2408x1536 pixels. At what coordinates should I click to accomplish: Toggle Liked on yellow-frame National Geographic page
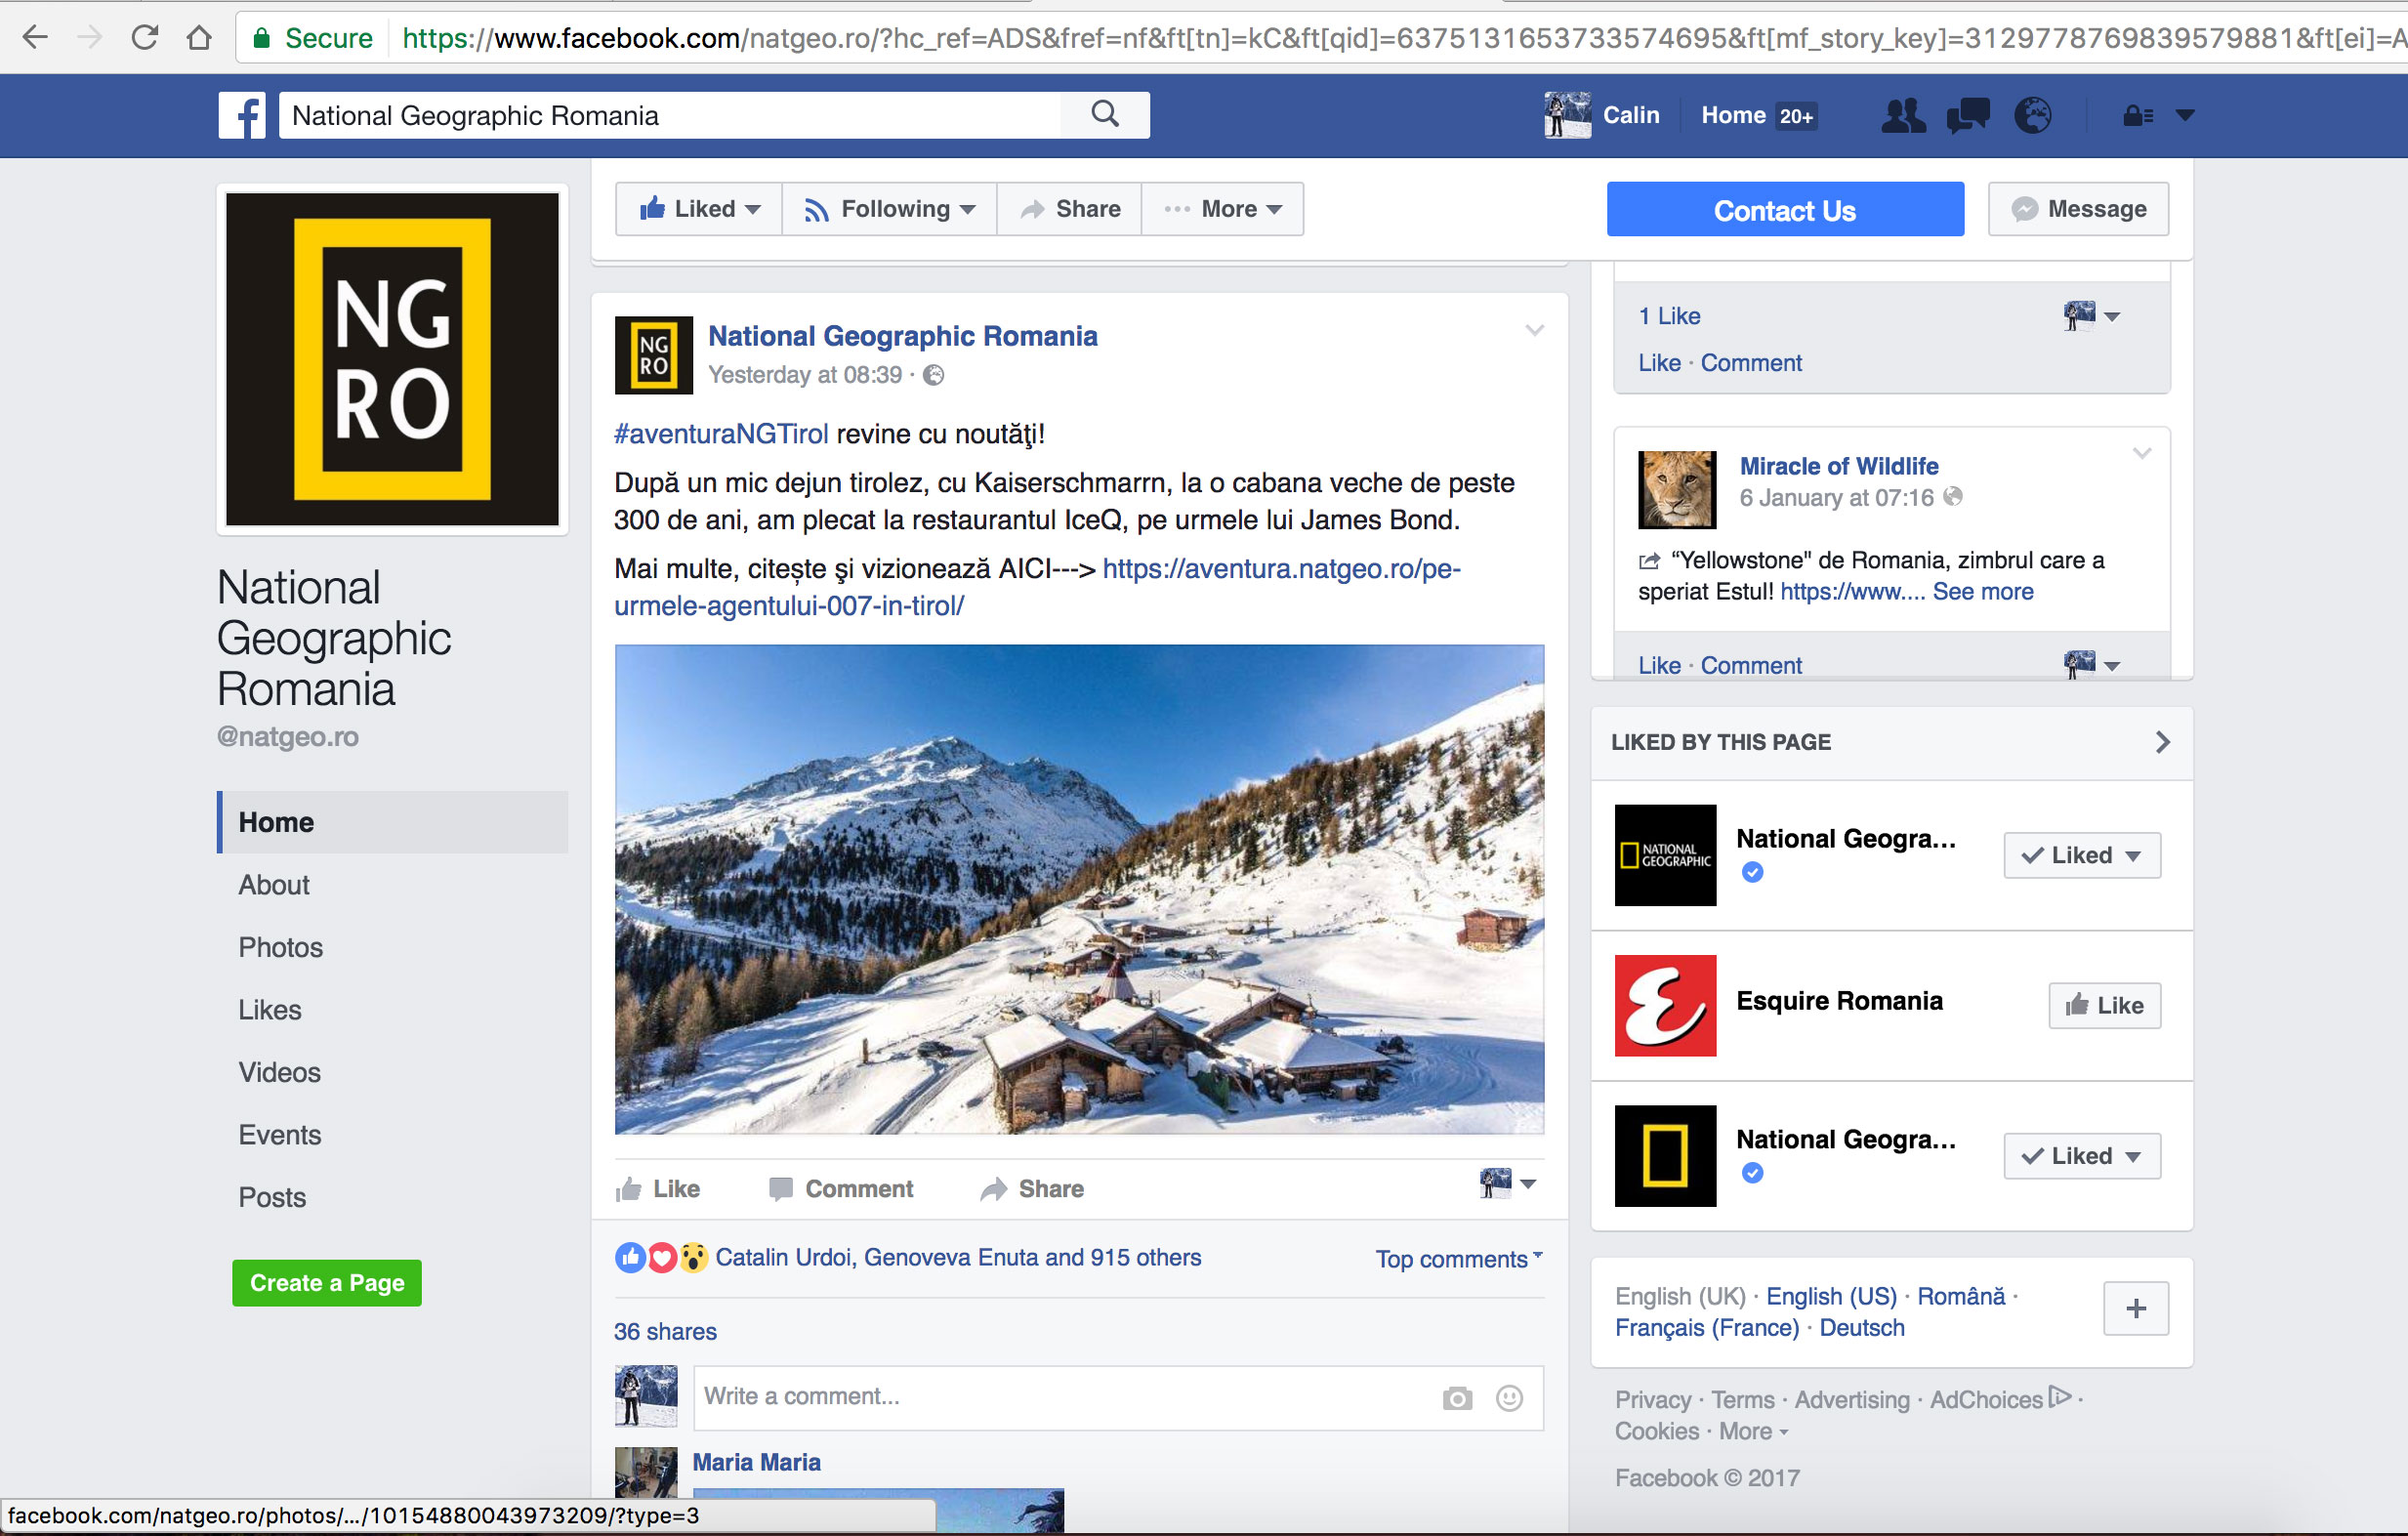coord(2082,1156)
